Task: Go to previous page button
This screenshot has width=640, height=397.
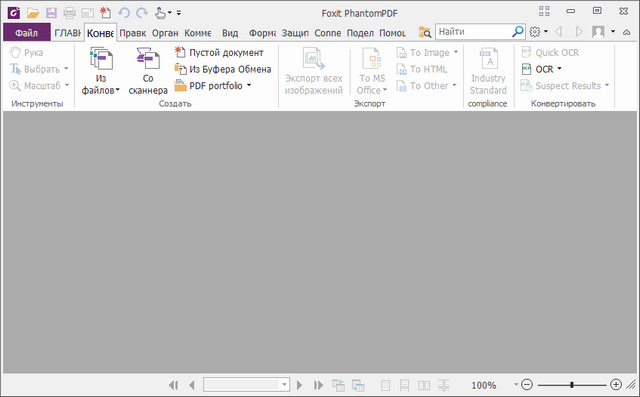Action: click(x=191, y=385)
